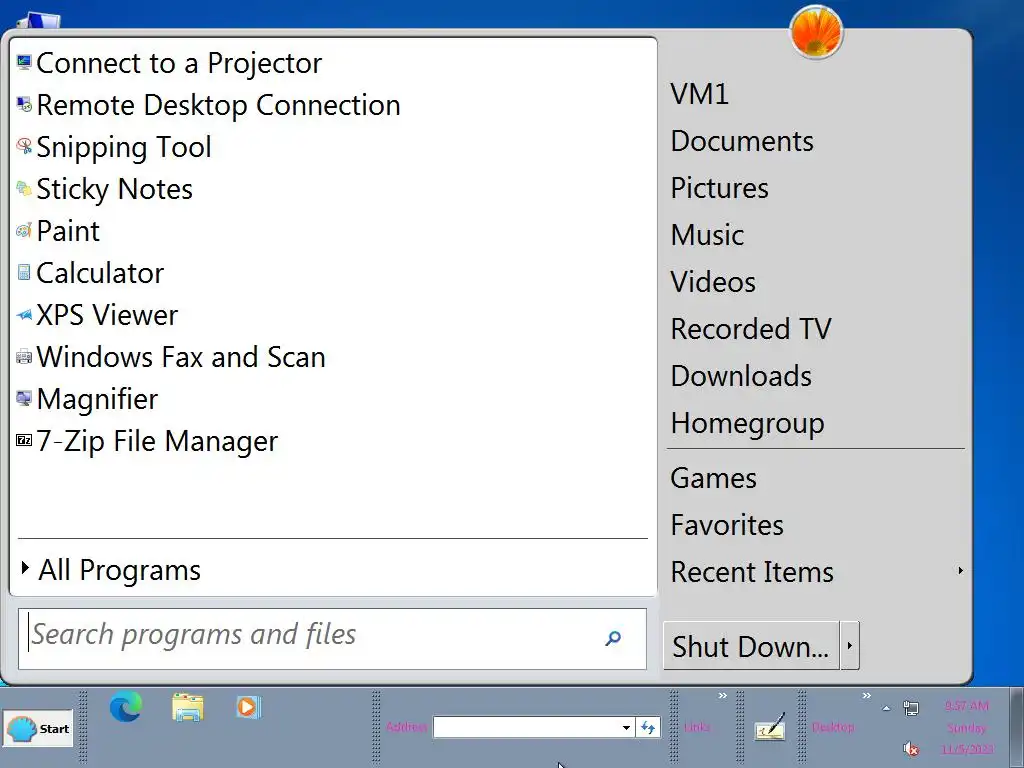Click the Shut Down button
1024x768 pixels.
751,646
